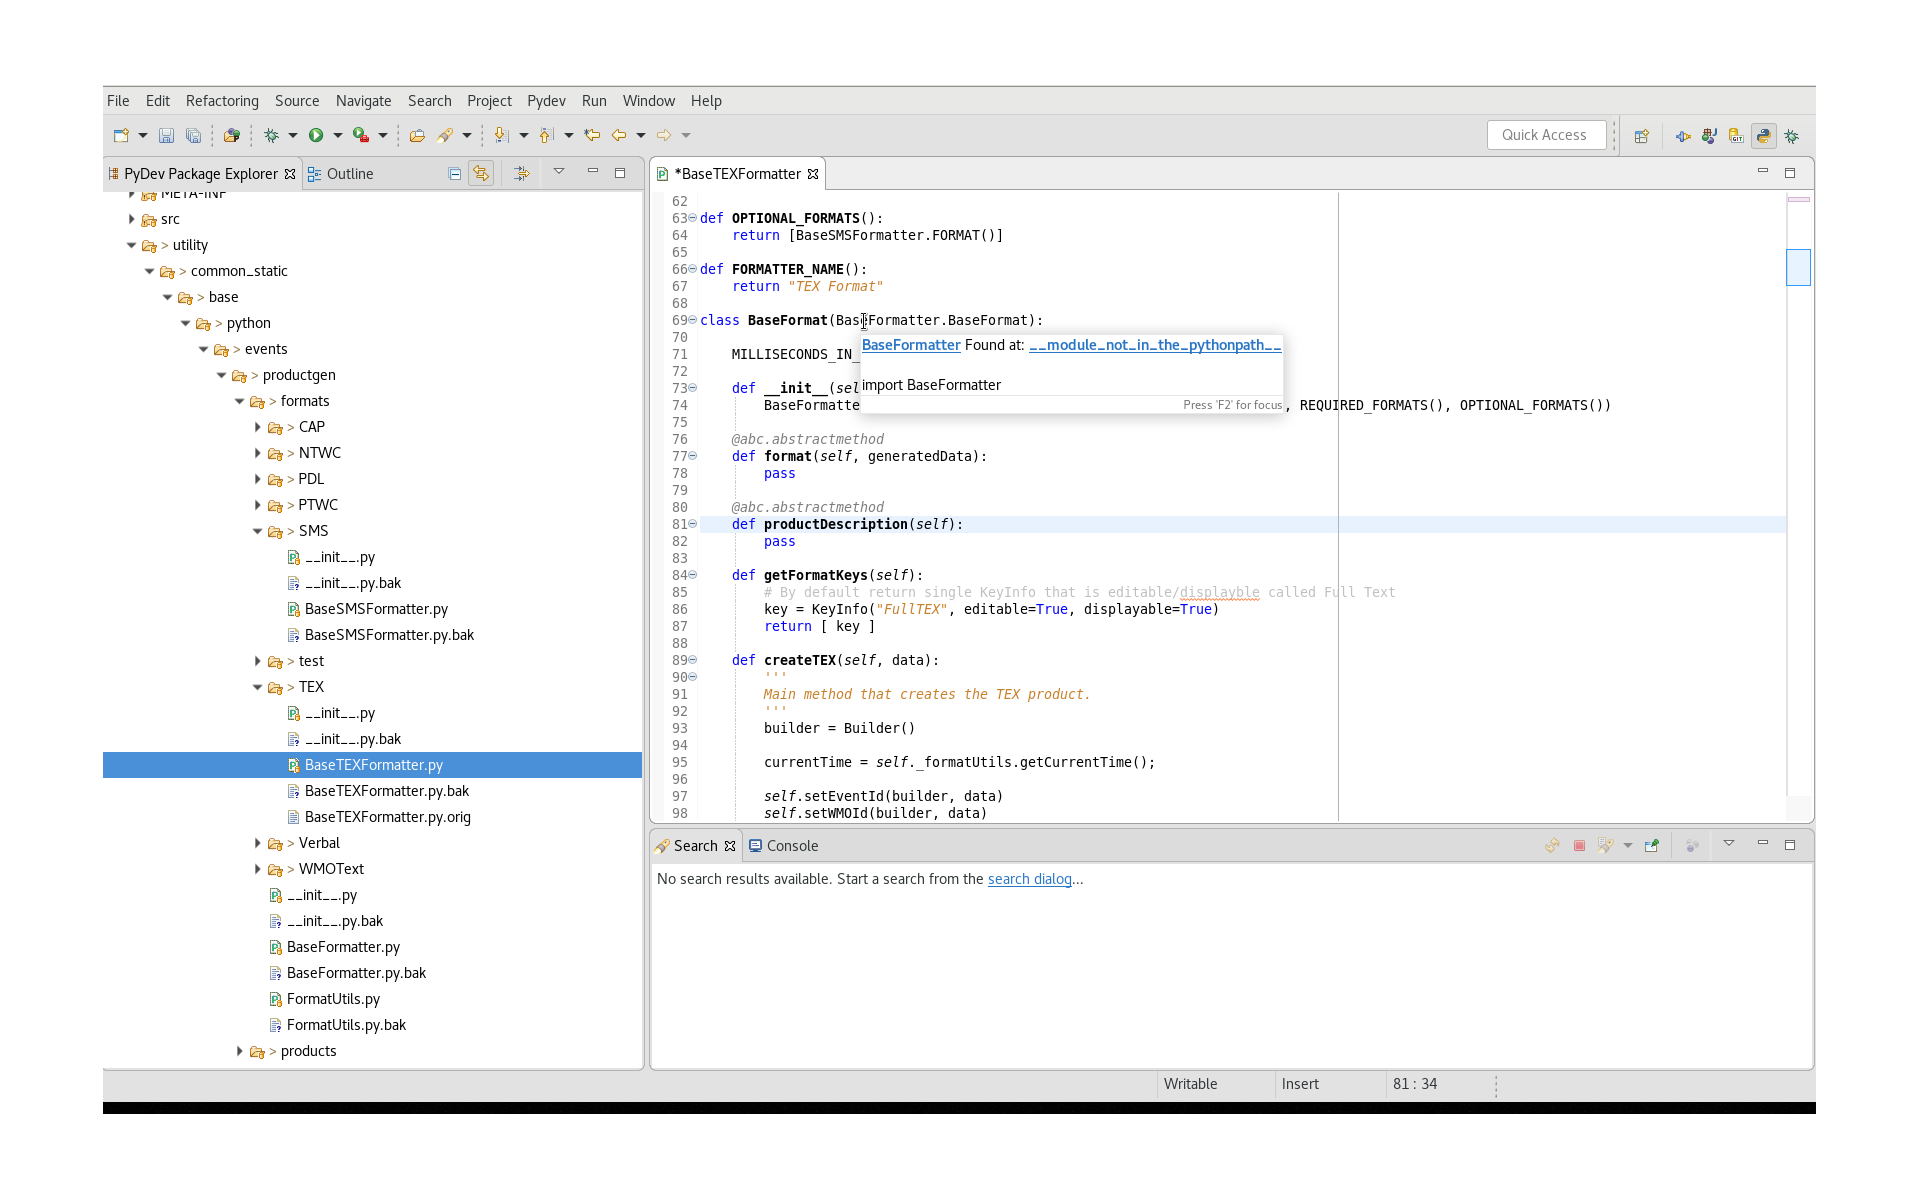
Task: Open the Git perspective icon
Action: pos(1736,136)
